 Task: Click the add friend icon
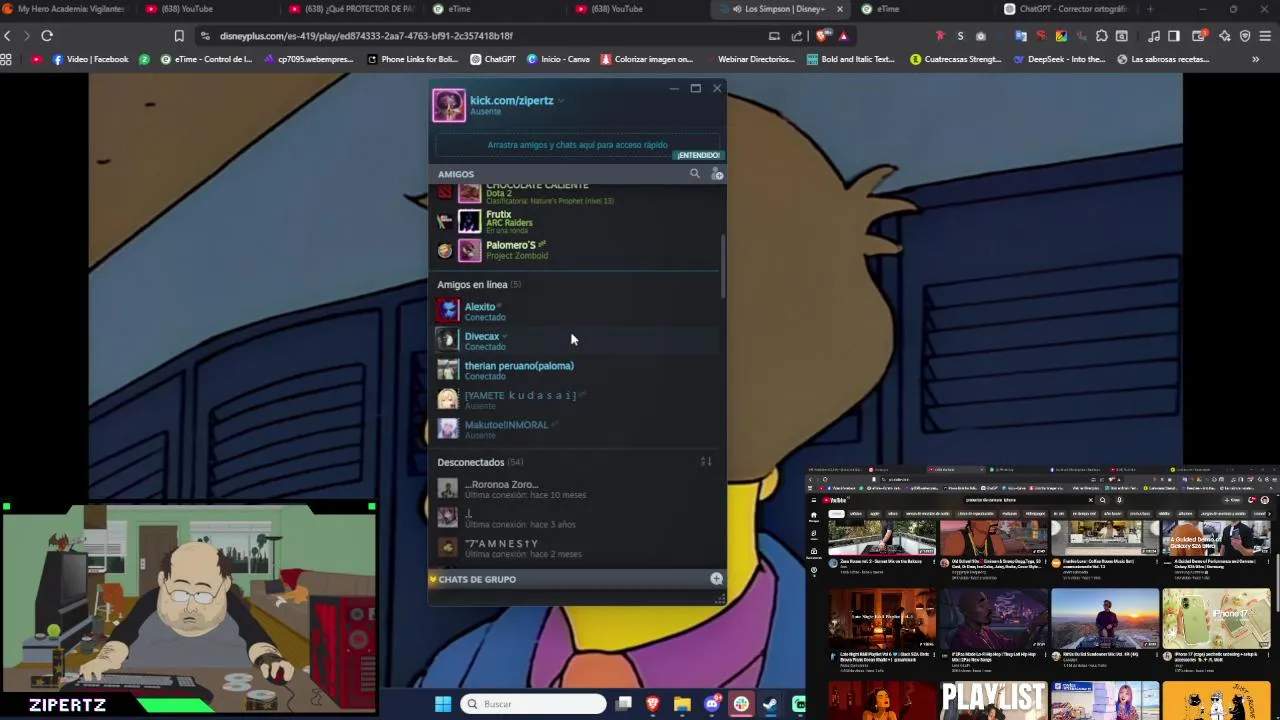[x=717, y=174]
